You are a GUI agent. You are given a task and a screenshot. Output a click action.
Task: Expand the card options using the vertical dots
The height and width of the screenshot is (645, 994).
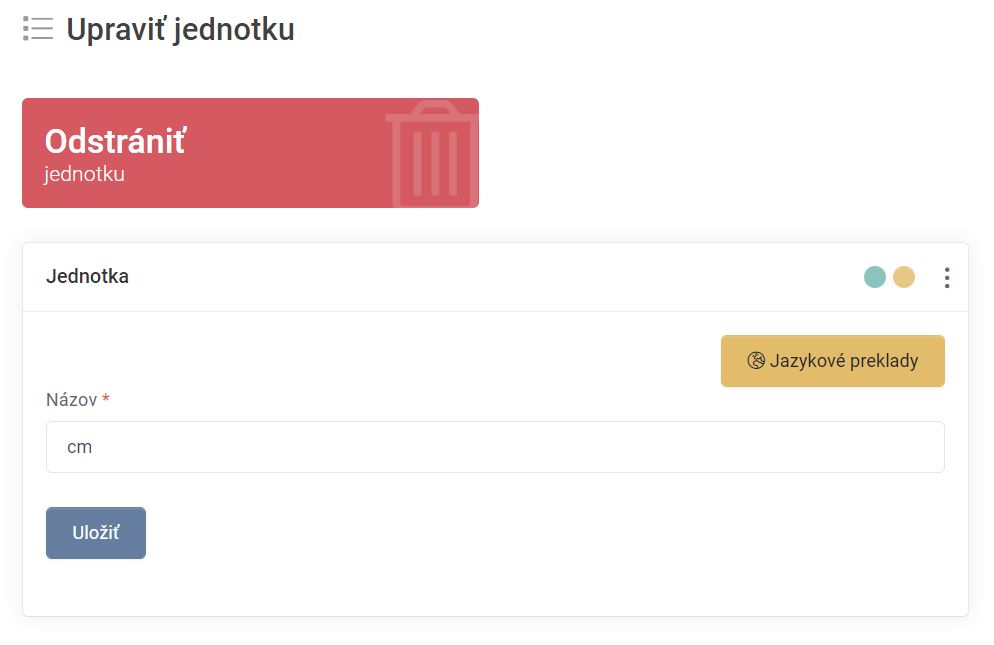click(x=946, y=276)
